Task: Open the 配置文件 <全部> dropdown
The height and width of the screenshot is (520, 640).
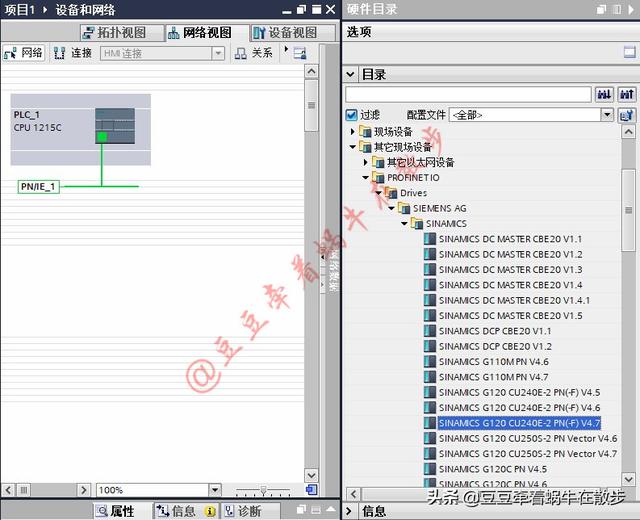Action: pos(607,115)
